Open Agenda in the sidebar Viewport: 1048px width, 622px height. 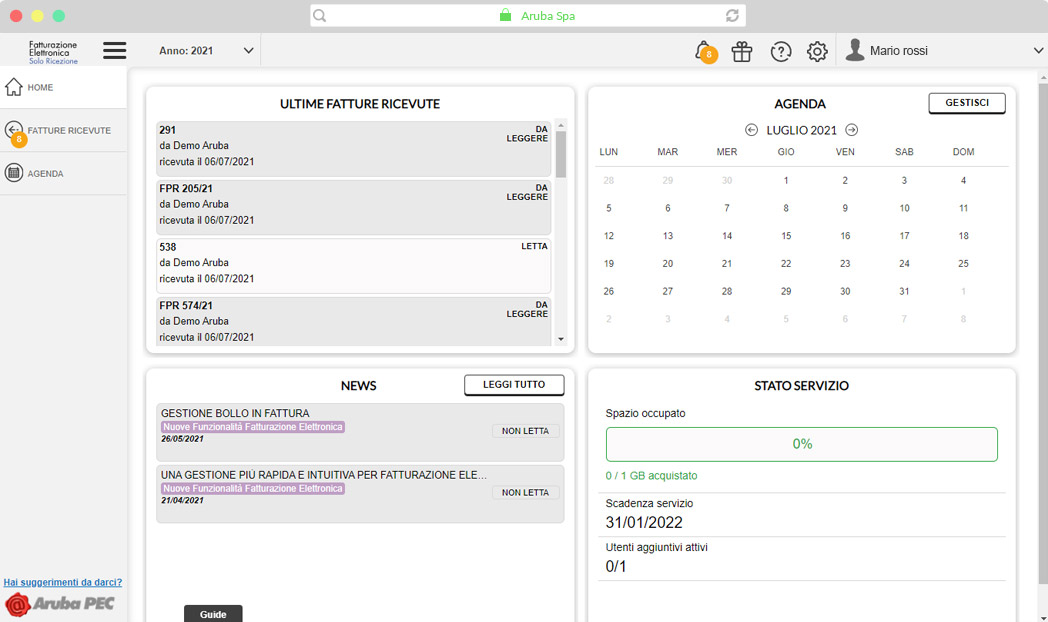pos(45,174)
